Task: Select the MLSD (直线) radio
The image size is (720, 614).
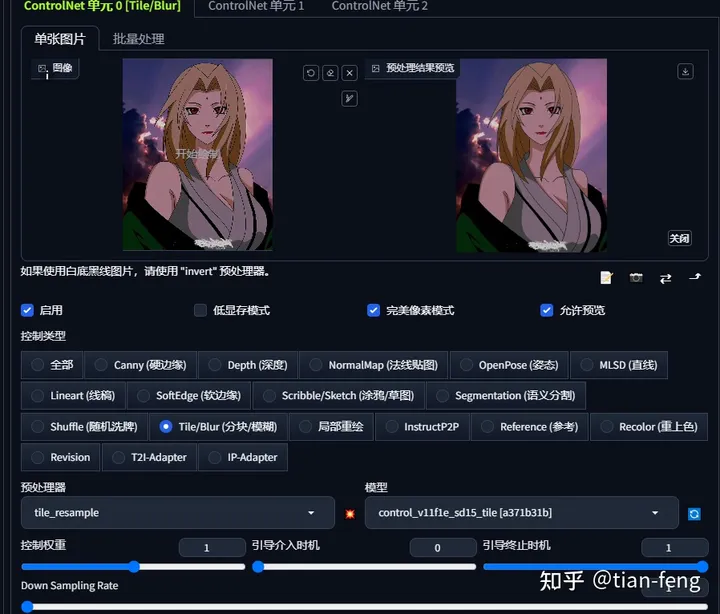Action: (586, 365)
